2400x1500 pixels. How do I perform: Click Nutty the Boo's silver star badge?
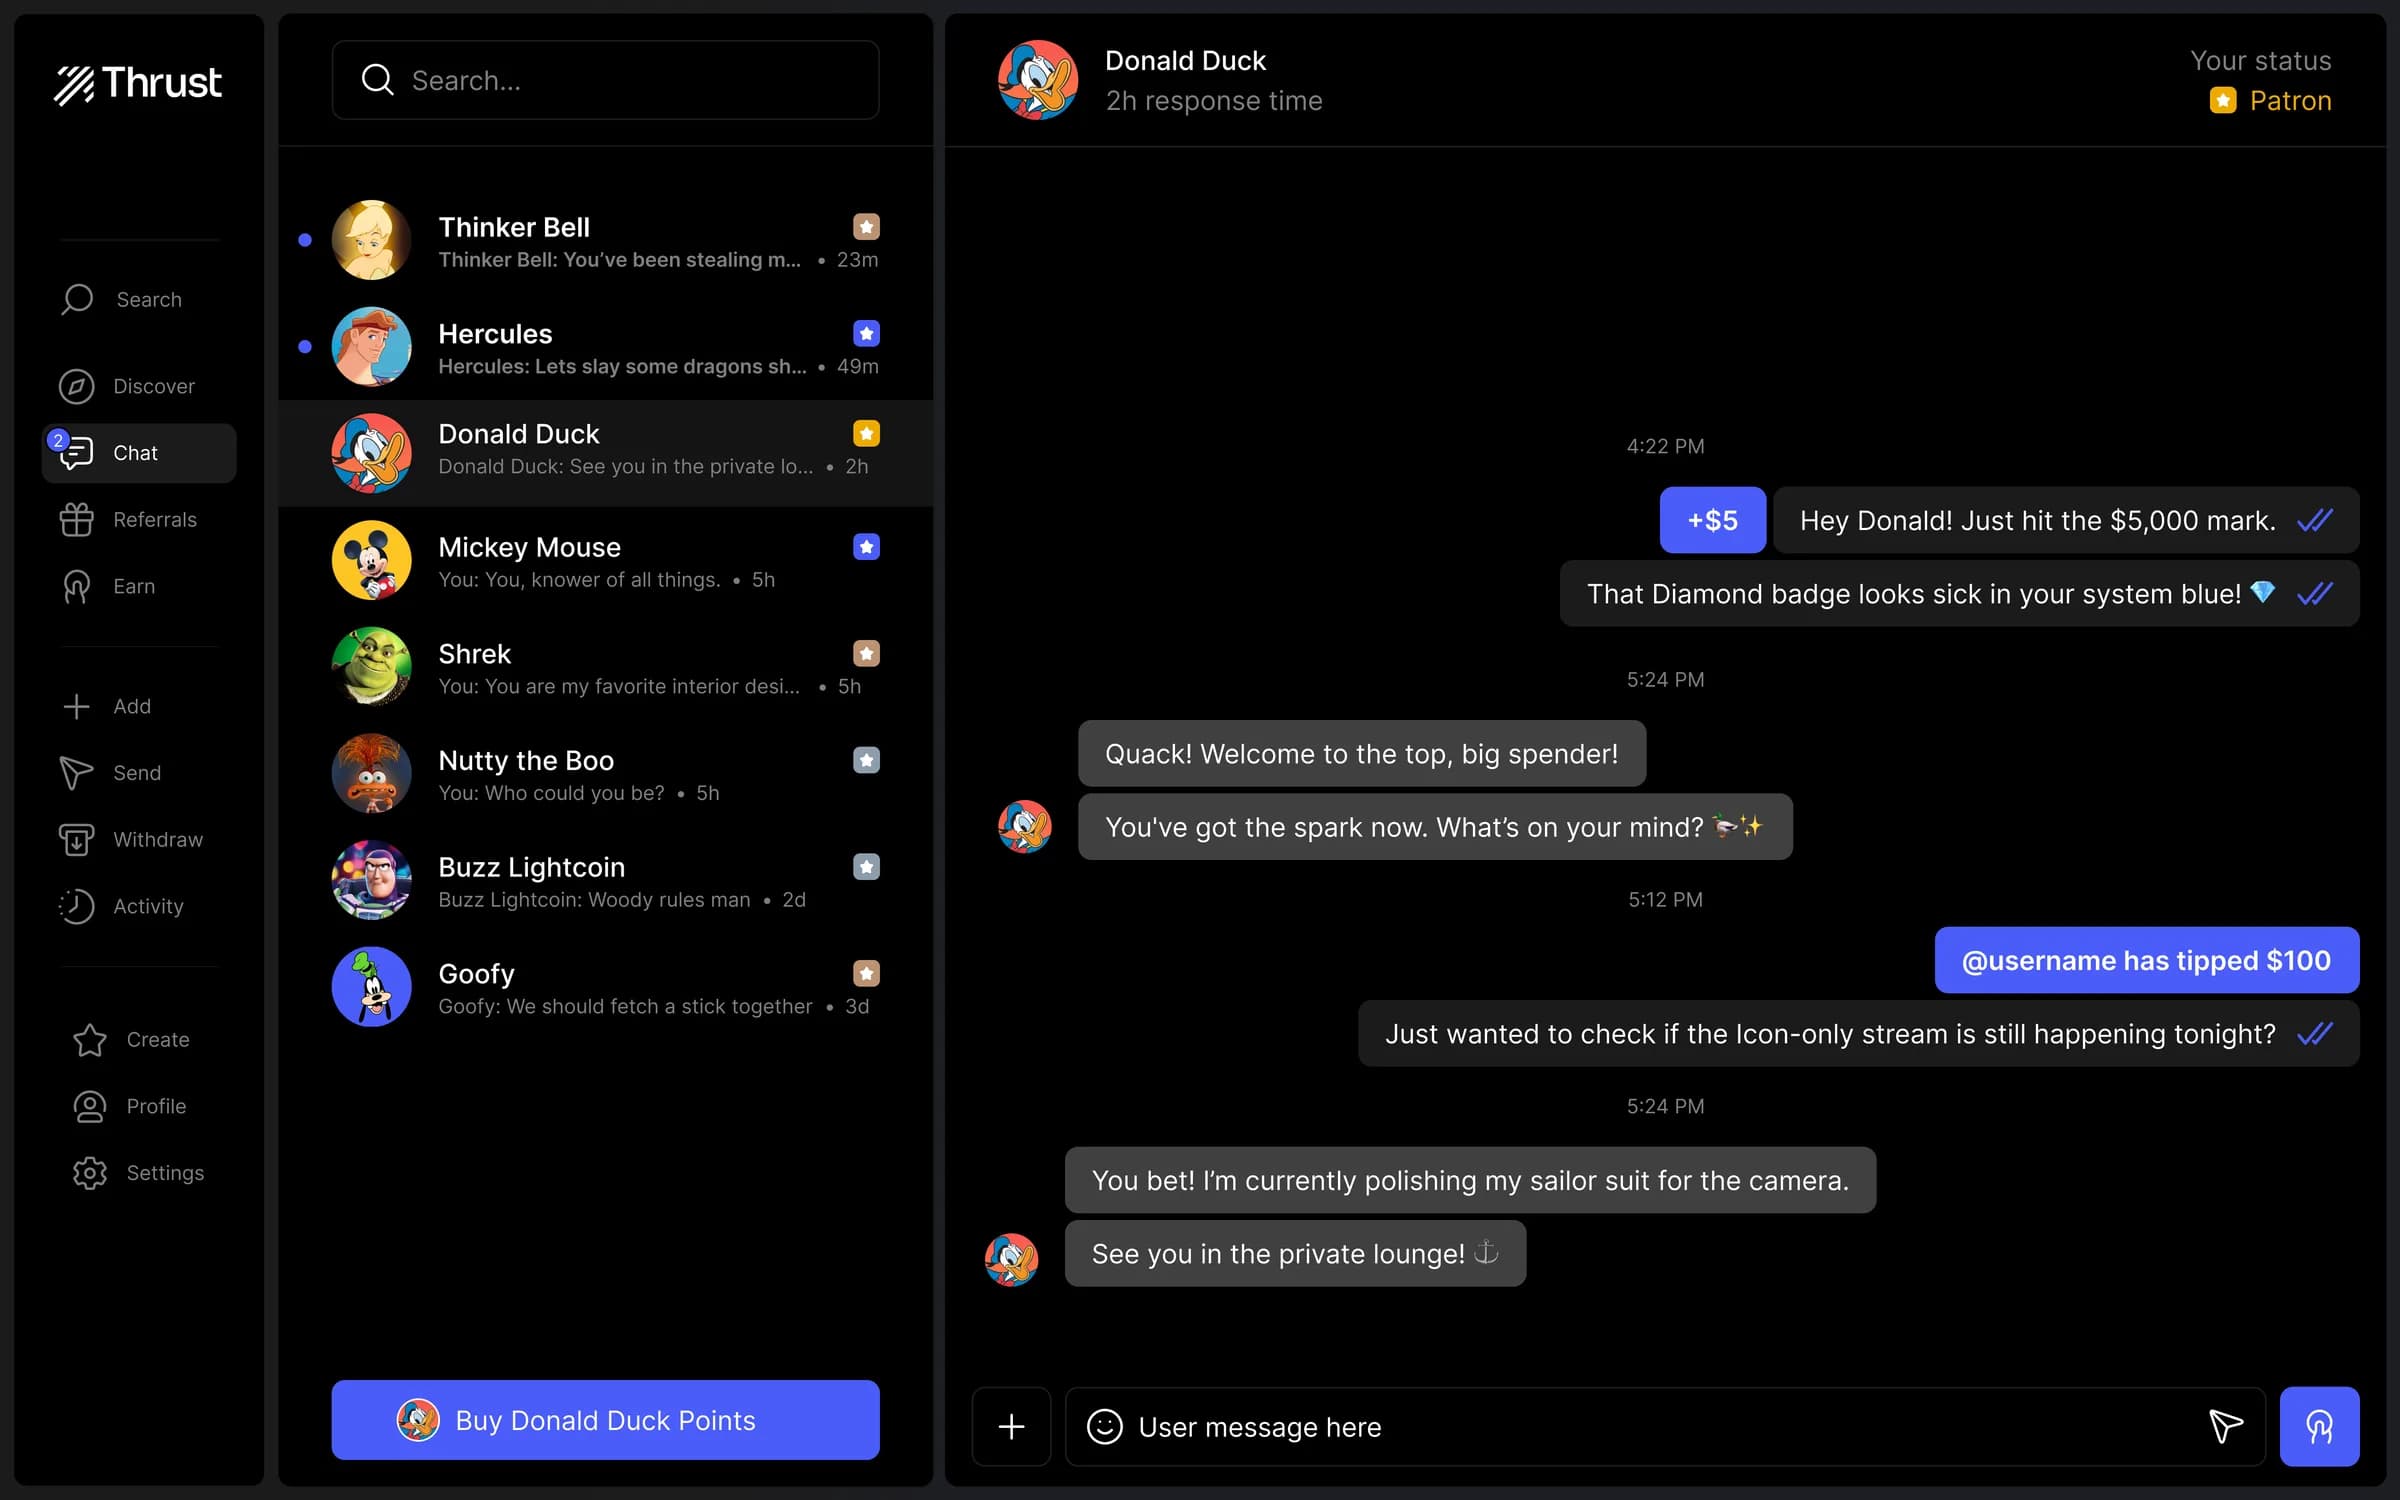click(x=866, y=760)
